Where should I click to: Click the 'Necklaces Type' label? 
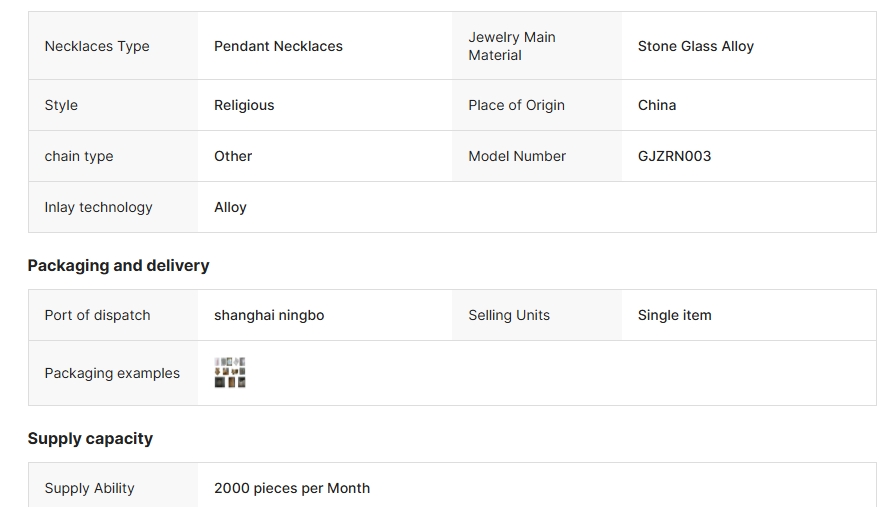97,46
